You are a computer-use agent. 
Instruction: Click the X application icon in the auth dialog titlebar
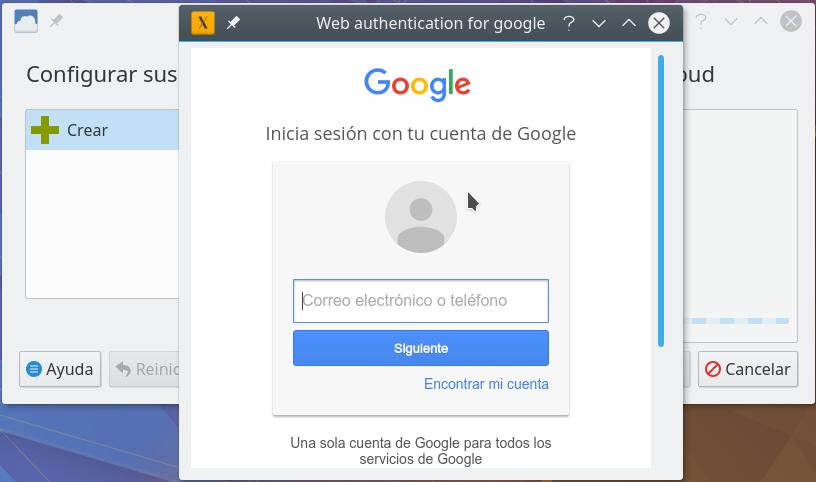[203, 23]
